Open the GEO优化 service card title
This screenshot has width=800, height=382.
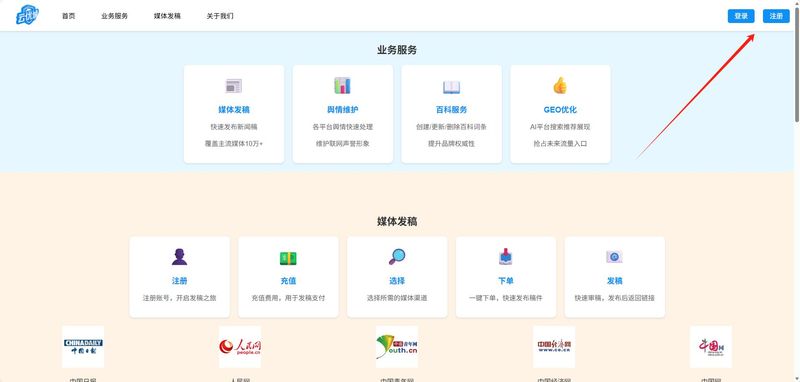click(x=560, y=110)
